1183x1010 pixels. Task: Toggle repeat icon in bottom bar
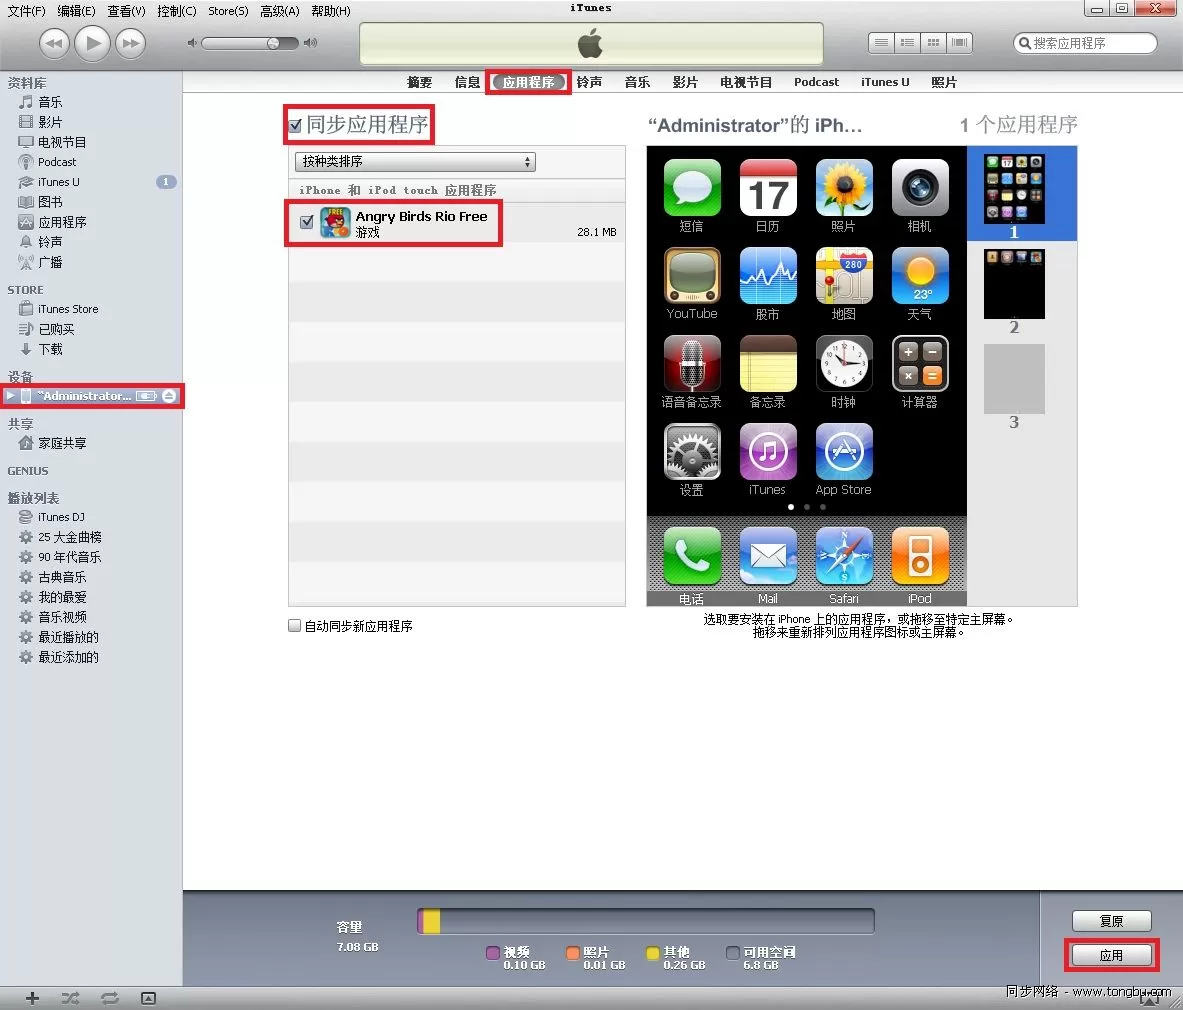[x=109, y=998]
